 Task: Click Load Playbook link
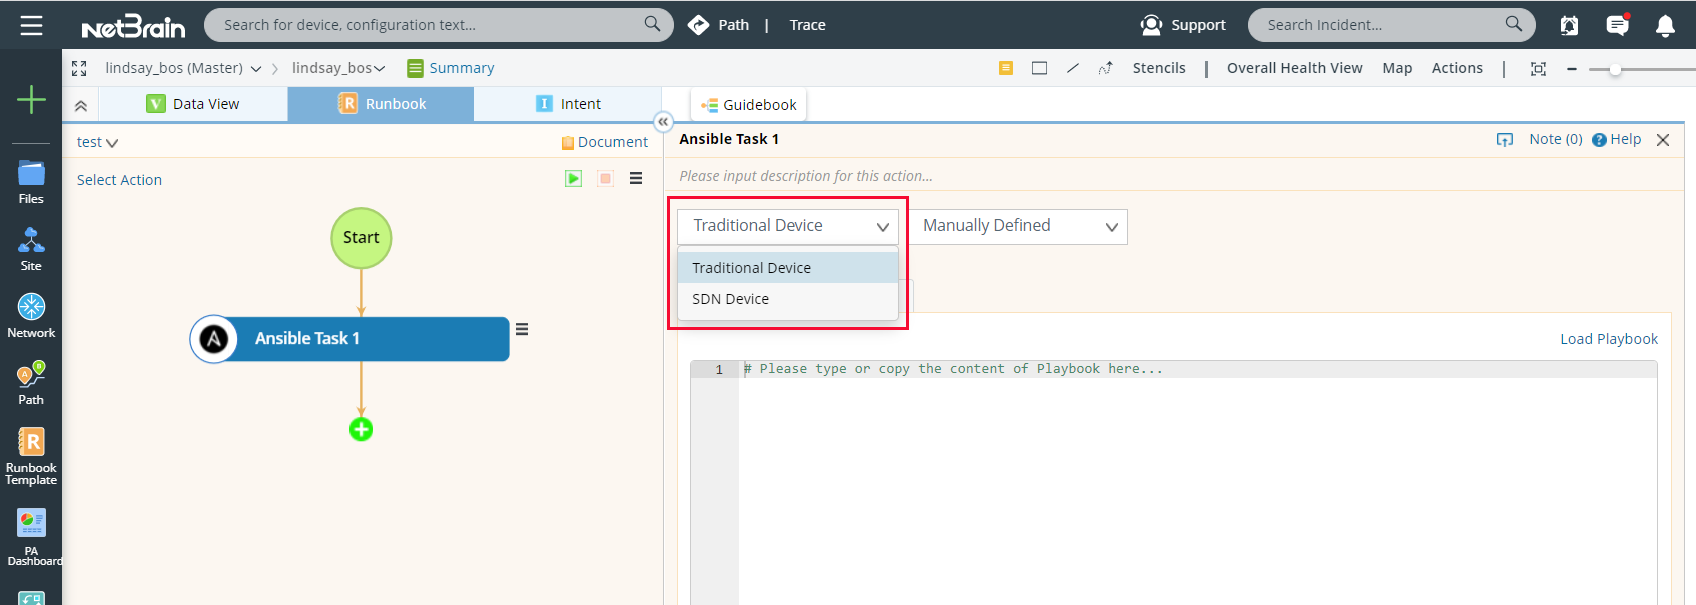coord(1609,339)
